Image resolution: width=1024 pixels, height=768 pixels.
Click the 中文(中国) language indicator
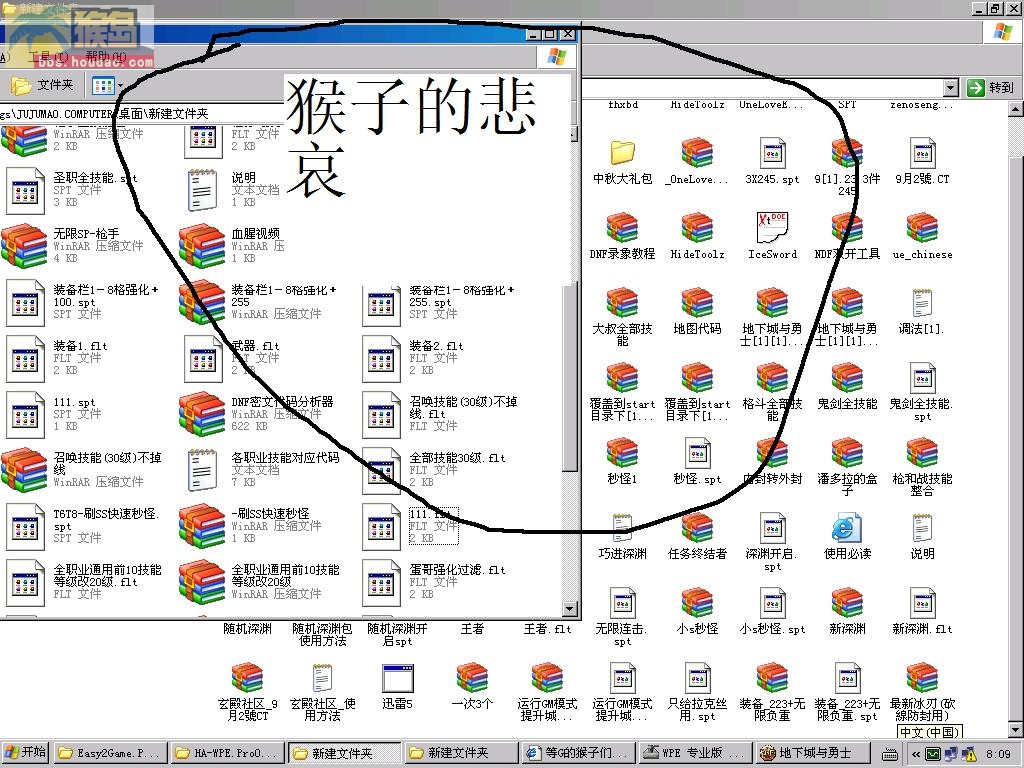coord(930,732)
